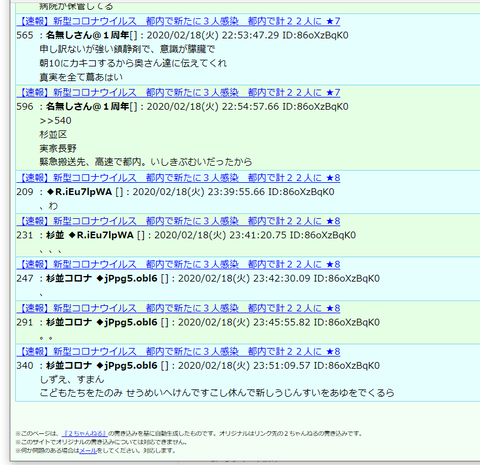480x465 pixels.
Task: Click name 杉並コロナ ◆jPpg5.obl6 on post 247
Action: point(102,278)
